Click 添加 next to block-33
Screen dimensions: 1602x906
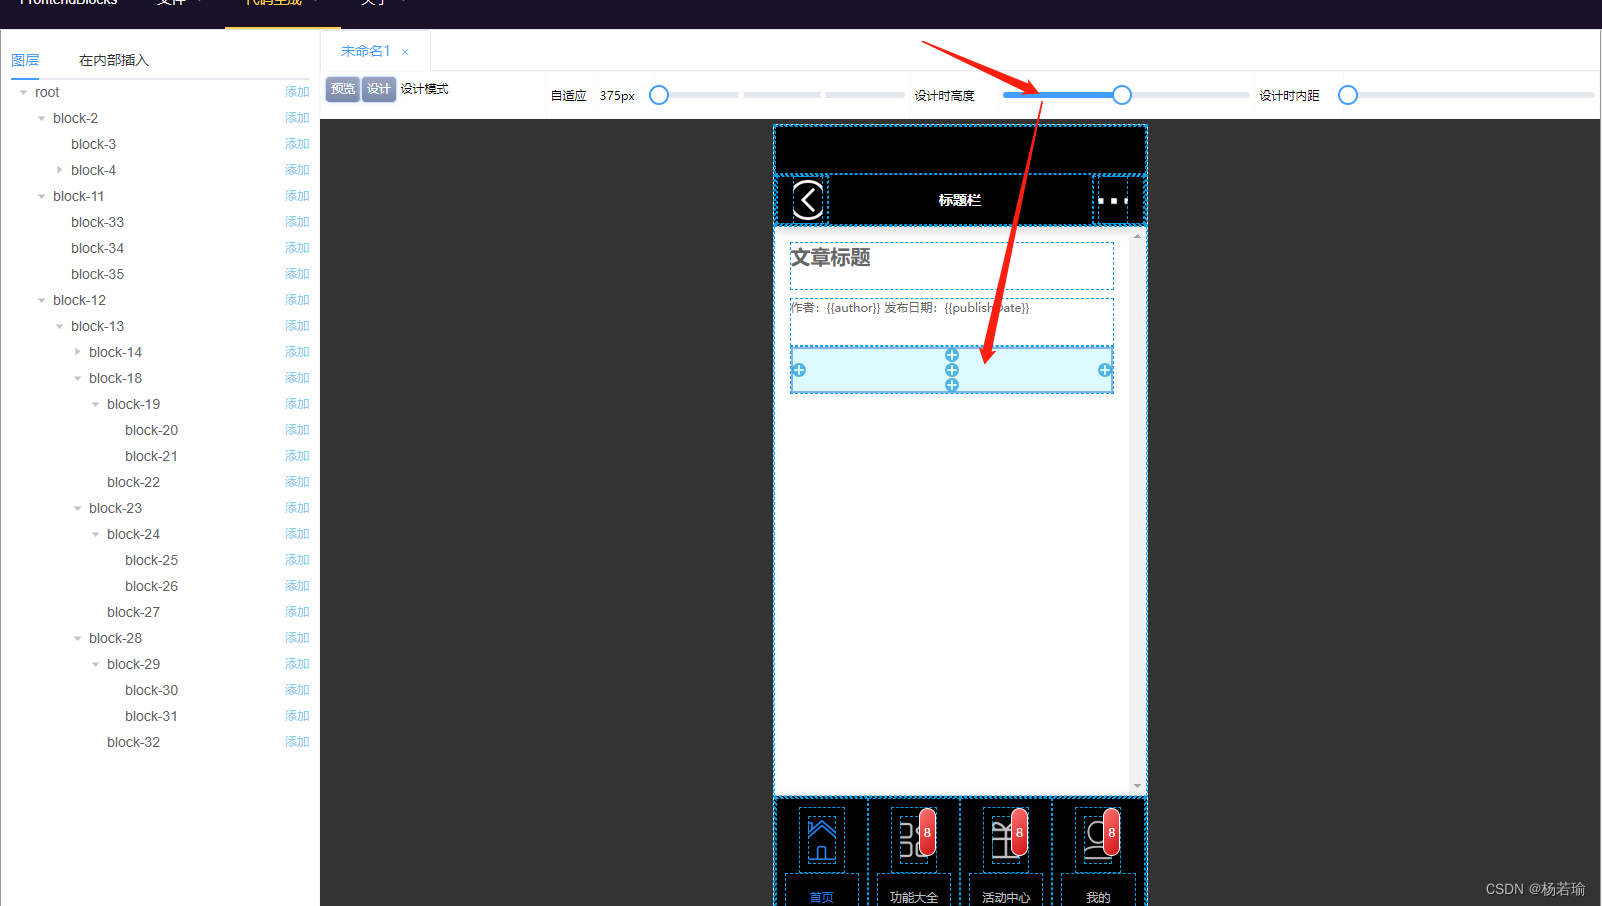(x=297, y=222)
